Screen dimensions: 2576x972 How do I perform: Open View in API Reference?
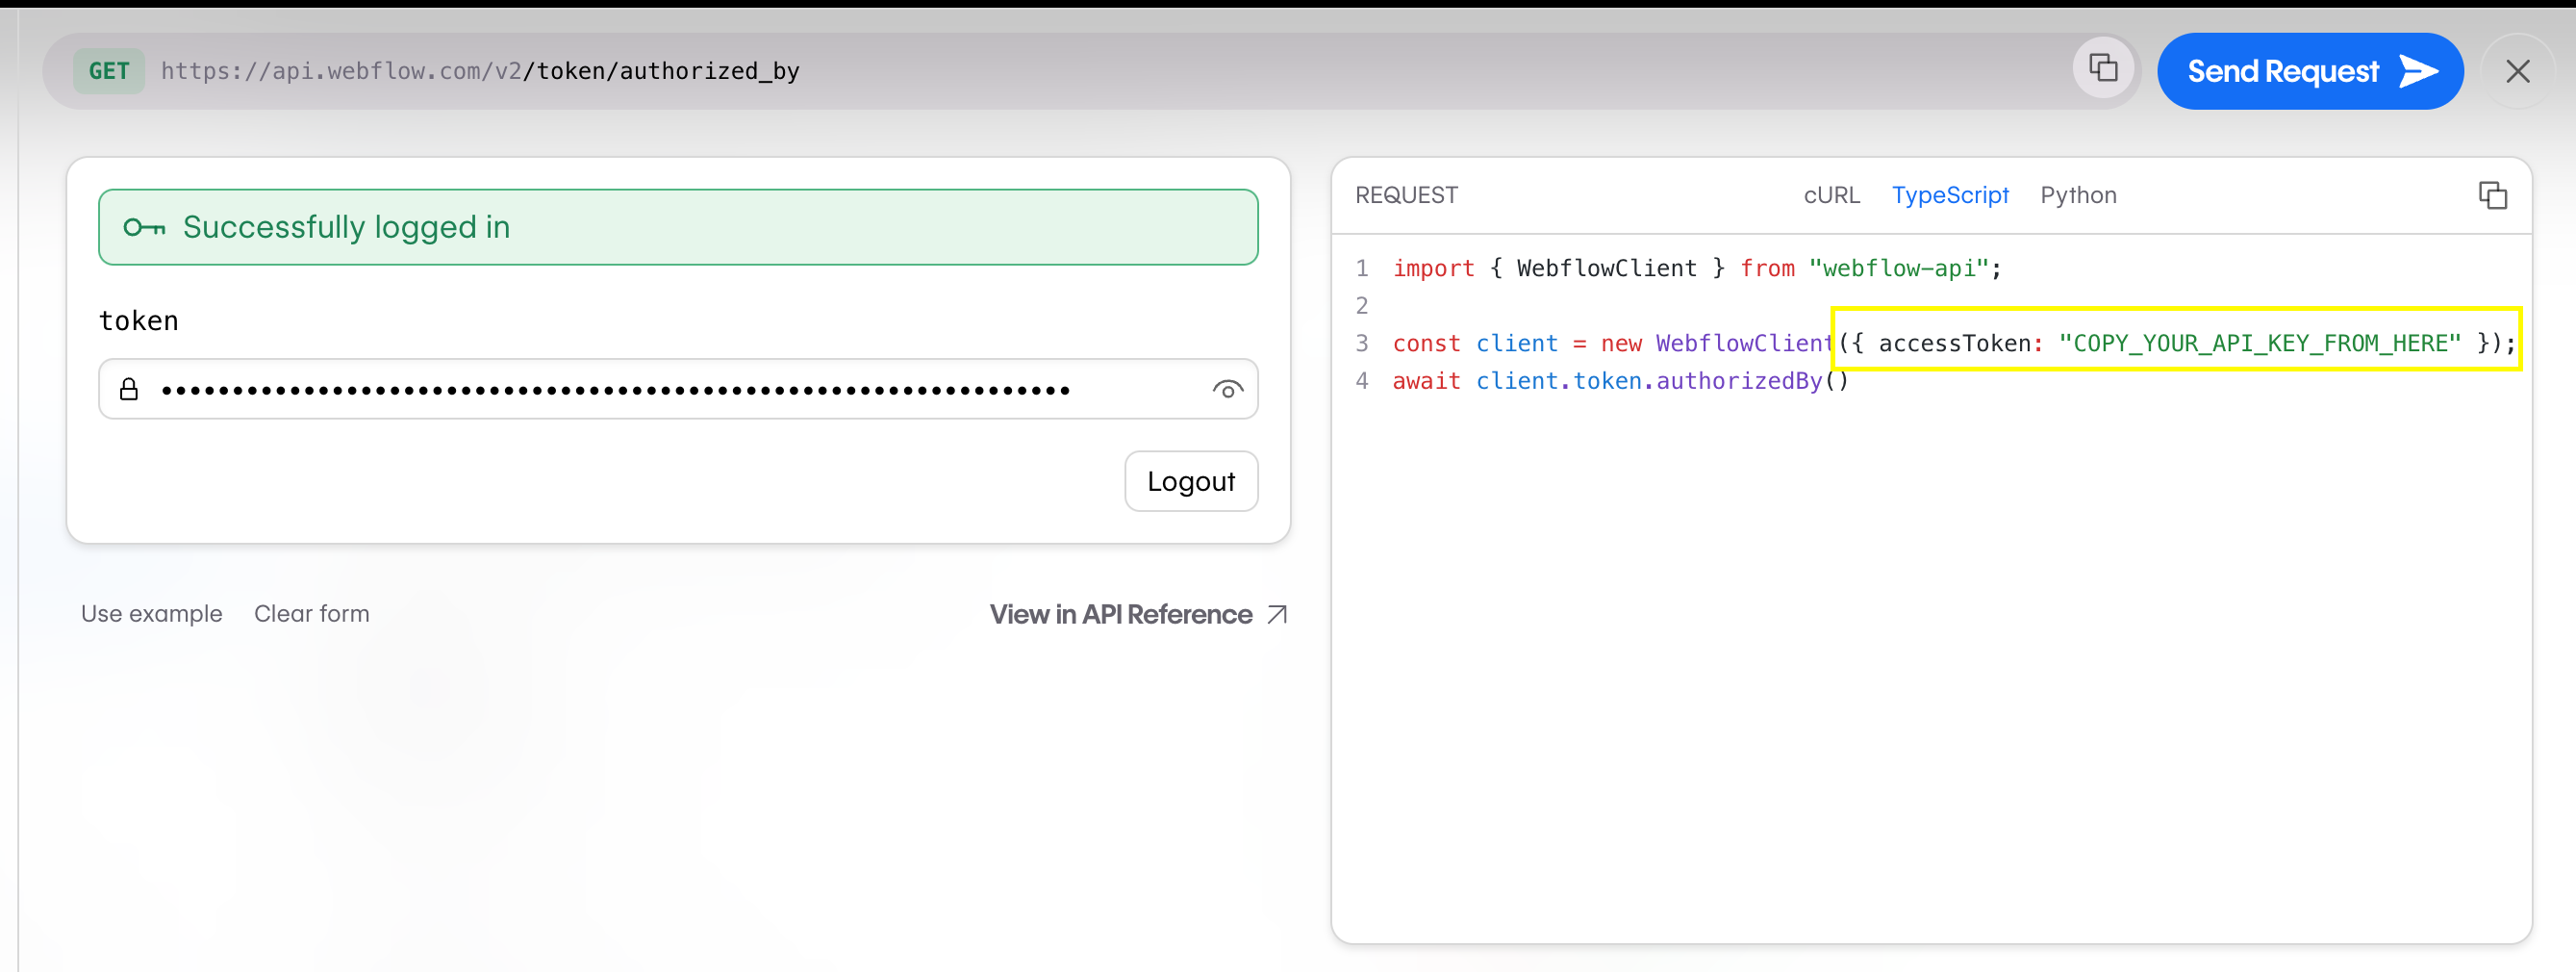(1120, 614)
